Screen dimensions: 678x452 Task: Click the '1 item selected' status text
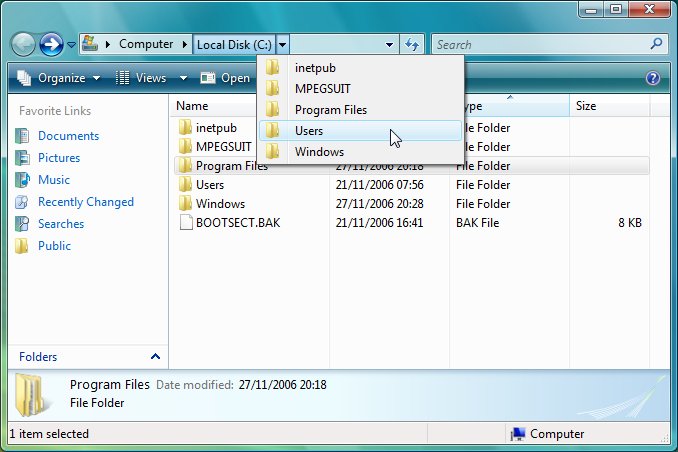tap(49, 434)
